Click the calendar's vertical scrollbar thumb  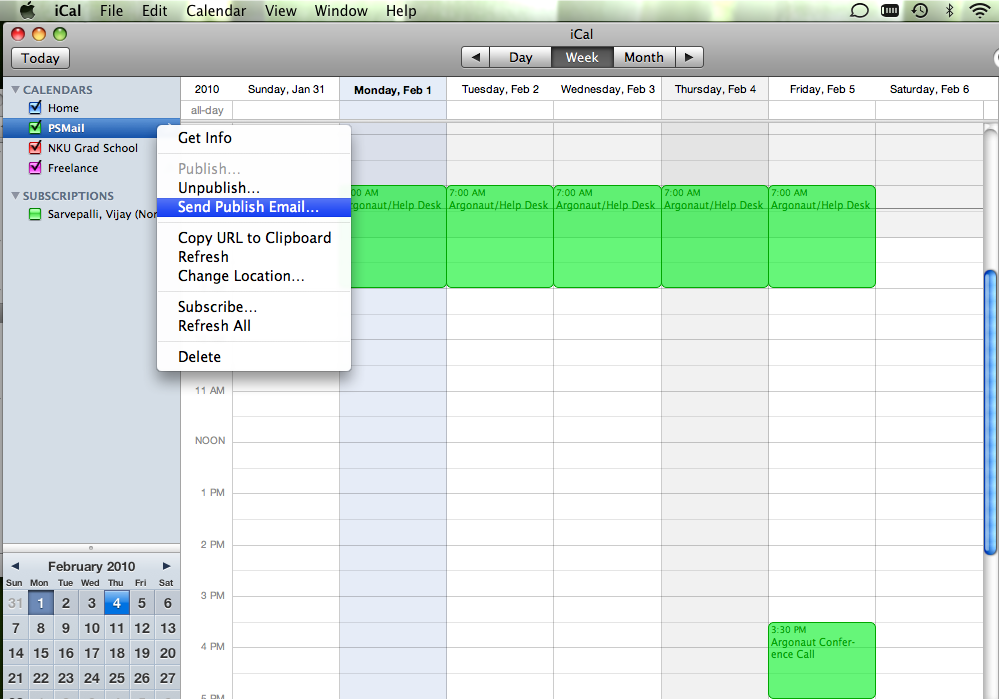990,413
